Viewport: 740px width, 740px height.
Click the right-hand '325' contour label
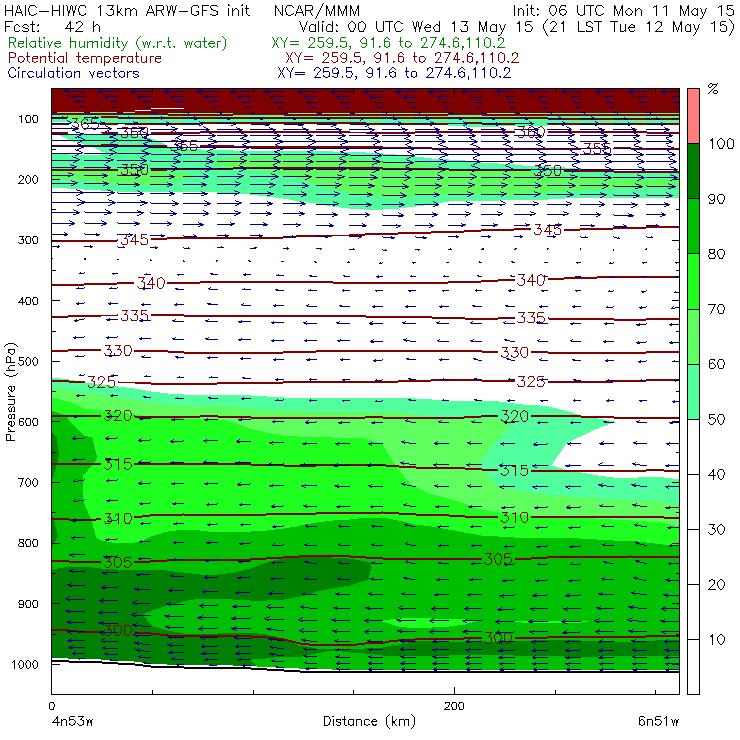tap(531, 381)
